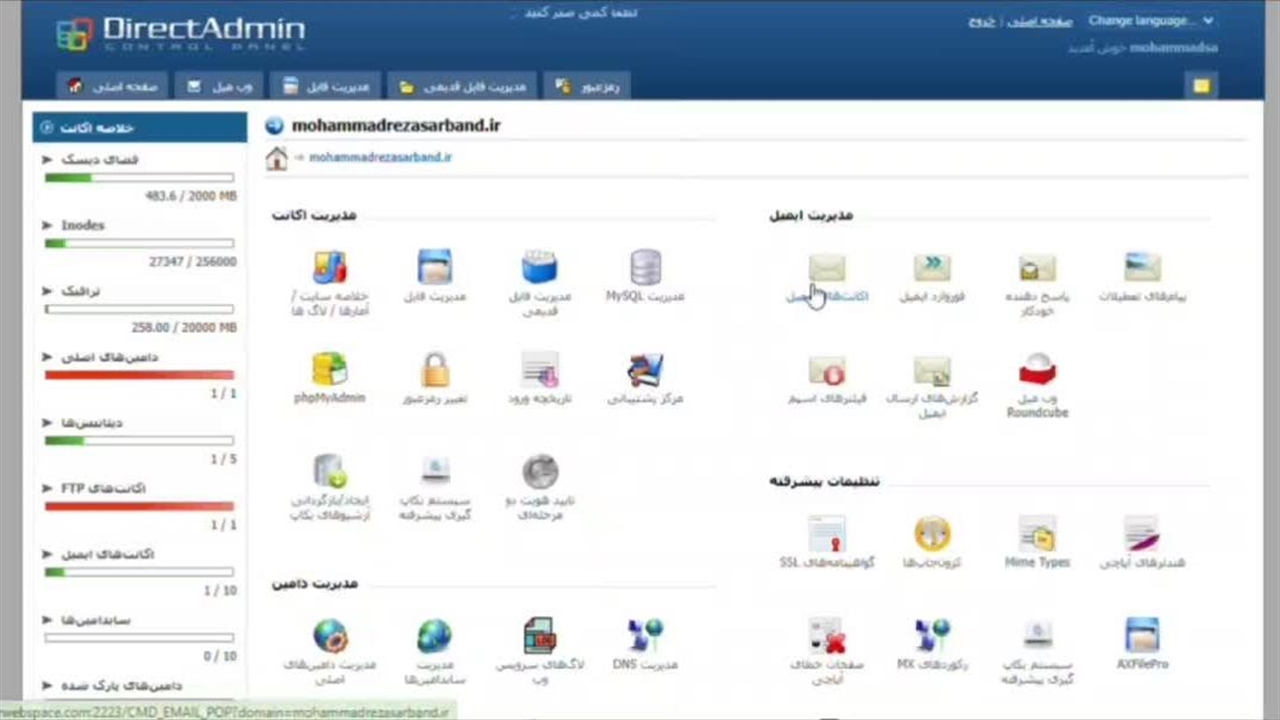
Task: Open the email forwarders icon
Action: 932,269
